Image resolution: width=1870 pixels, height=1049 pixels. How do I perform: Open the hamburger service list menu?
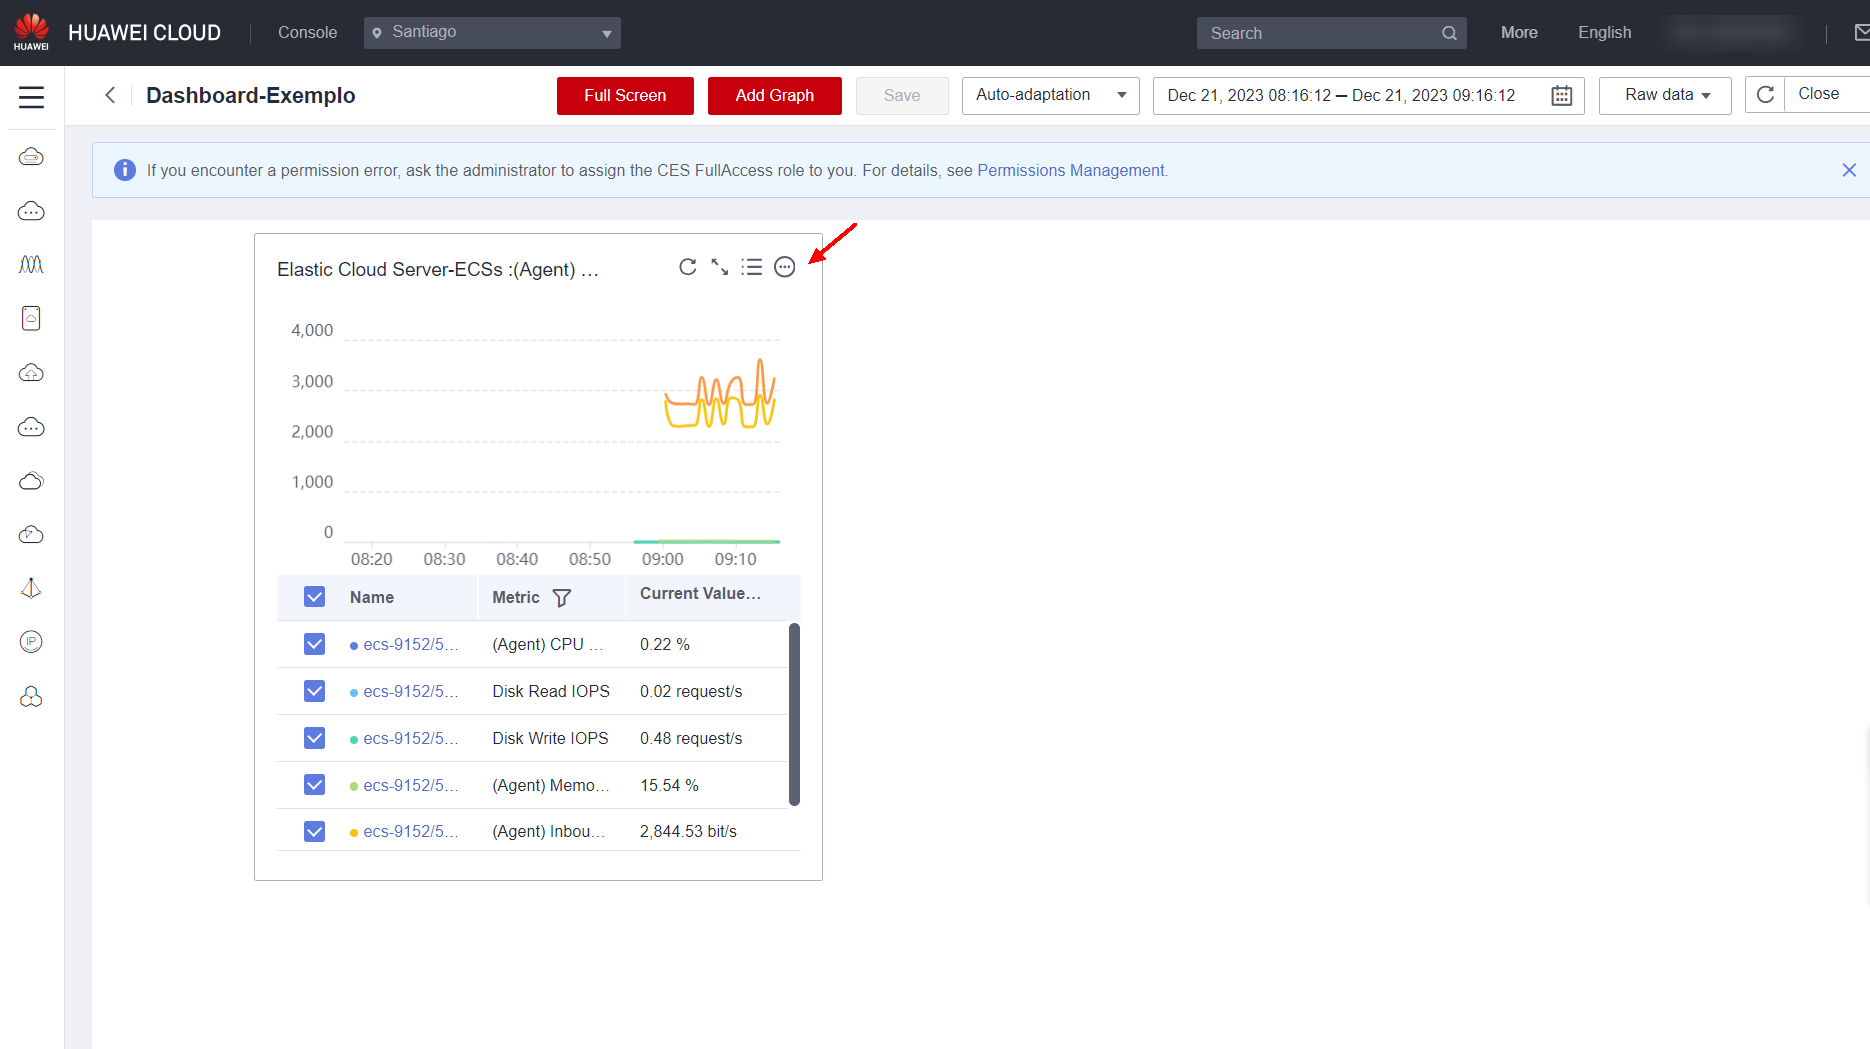(31, 97)
